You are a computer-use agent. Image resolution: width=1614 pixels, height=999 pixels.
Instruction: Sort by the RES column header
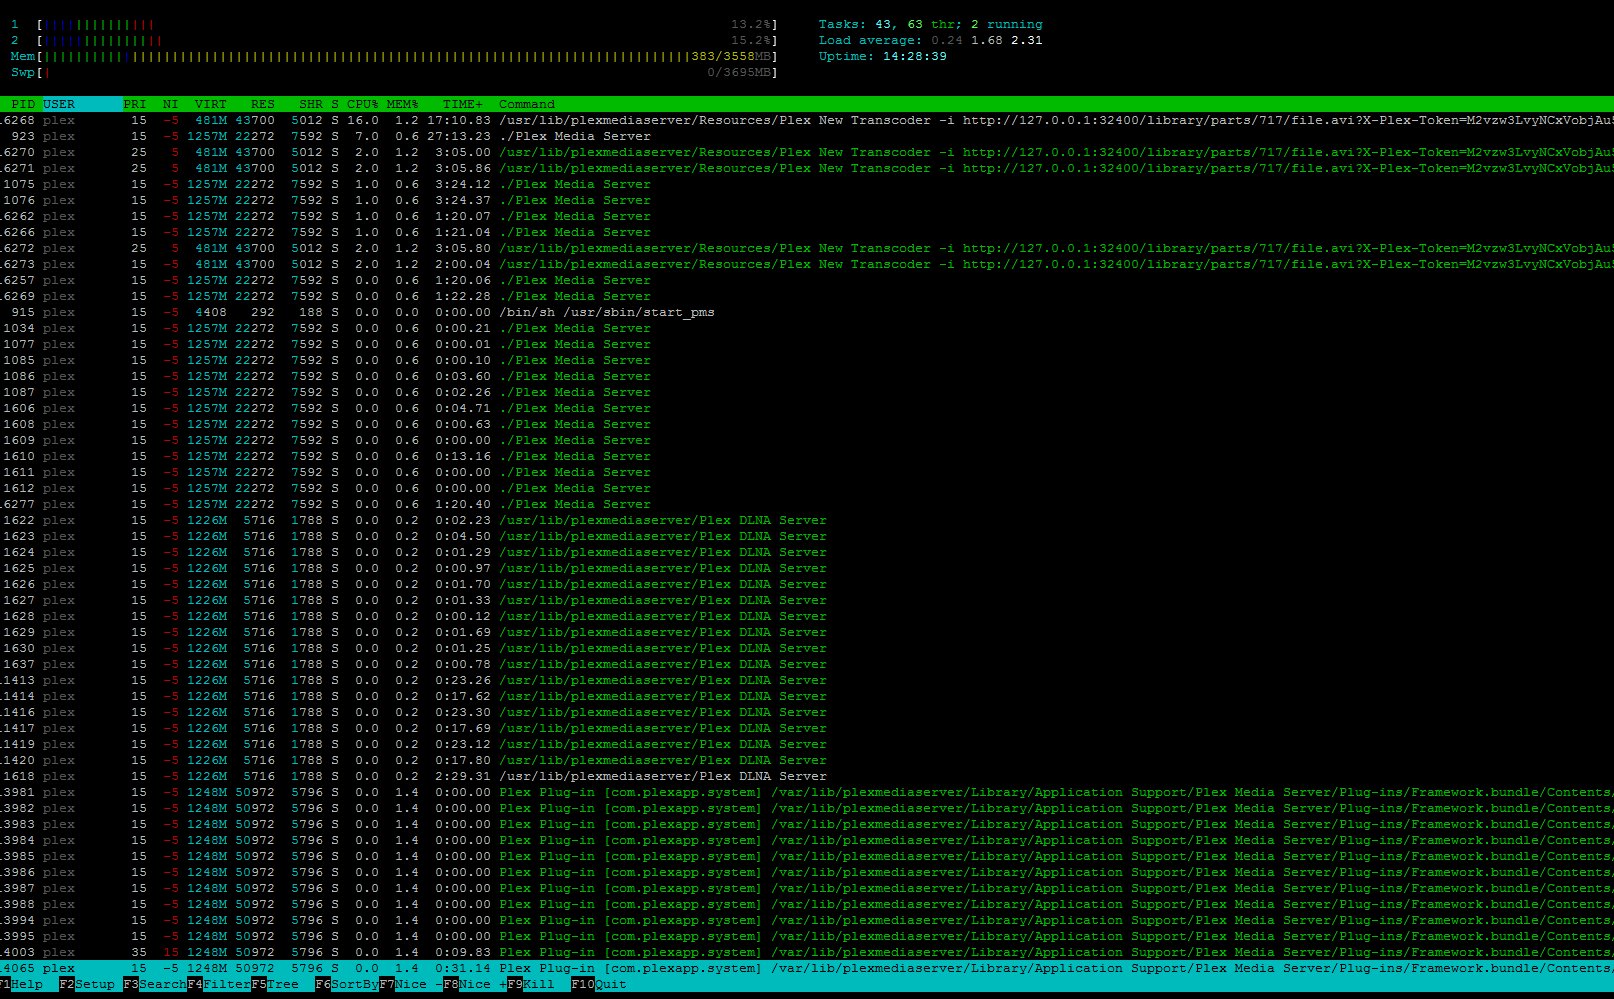[x=263, y=104]
